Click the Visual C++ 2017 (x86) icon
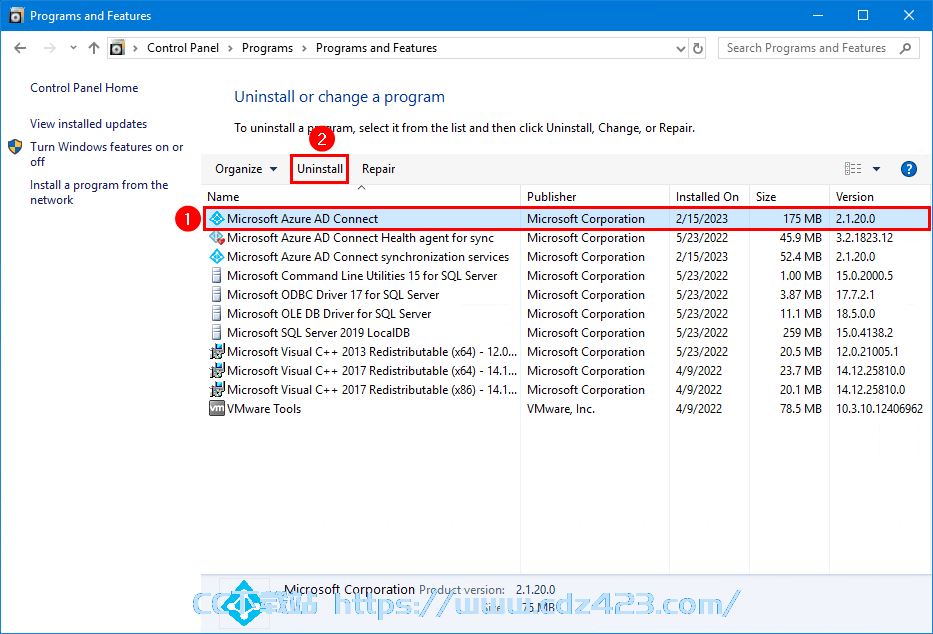This screenshot has width=933, height=634. 217,390
